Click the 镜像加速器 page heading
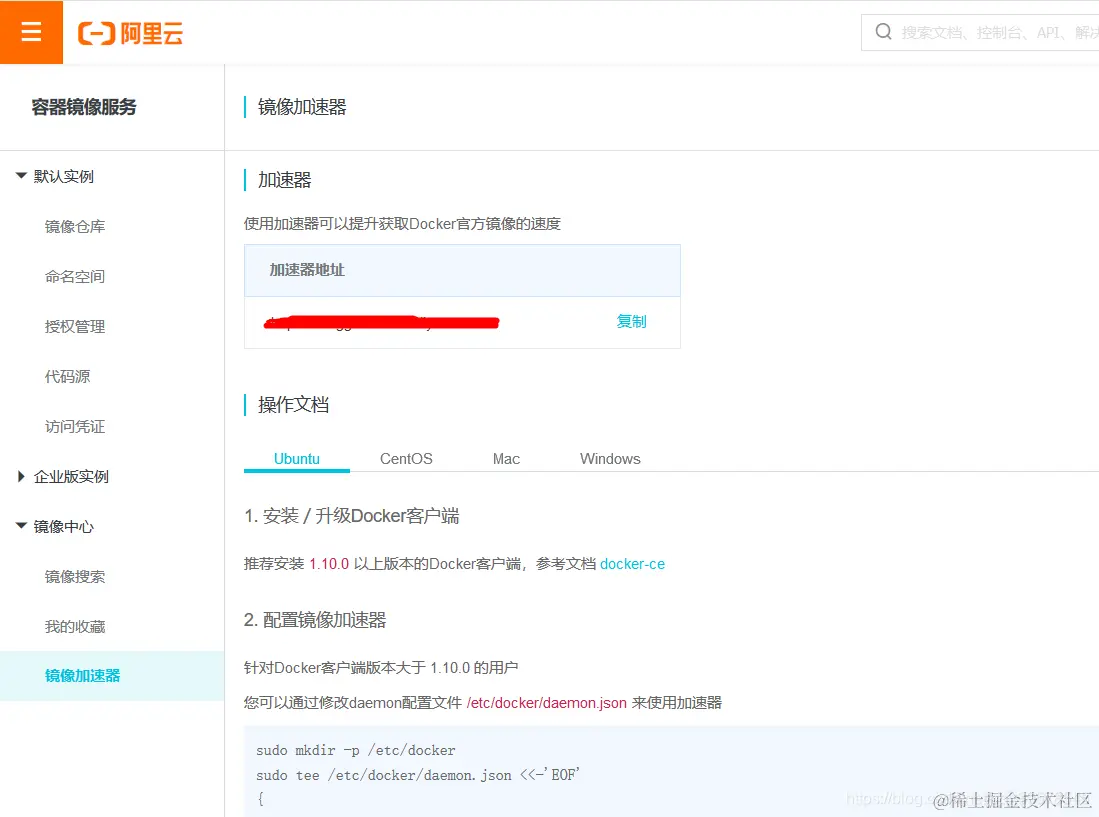 302,107
